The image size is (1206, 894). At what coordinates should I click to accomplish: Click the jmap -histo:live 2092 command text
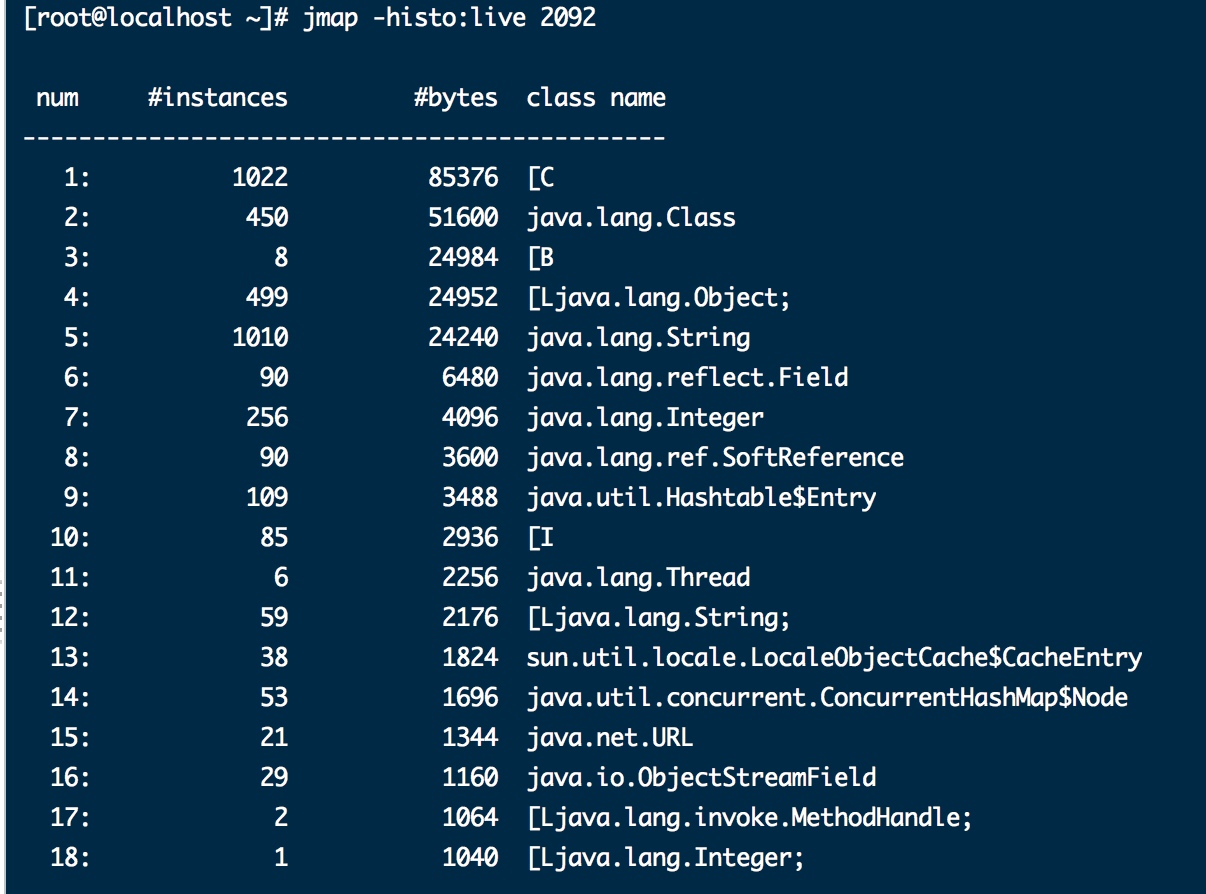pyautogui.click(x=449, y=18)
